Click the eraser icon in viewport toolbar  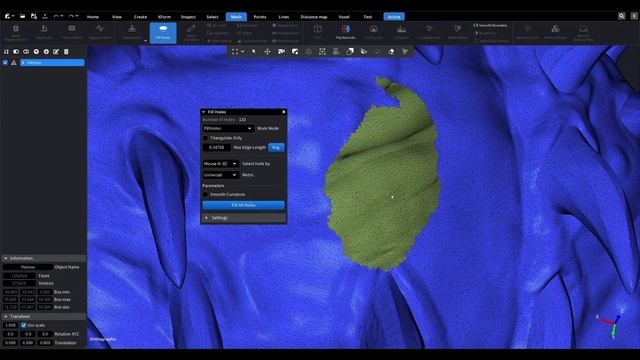391,51
